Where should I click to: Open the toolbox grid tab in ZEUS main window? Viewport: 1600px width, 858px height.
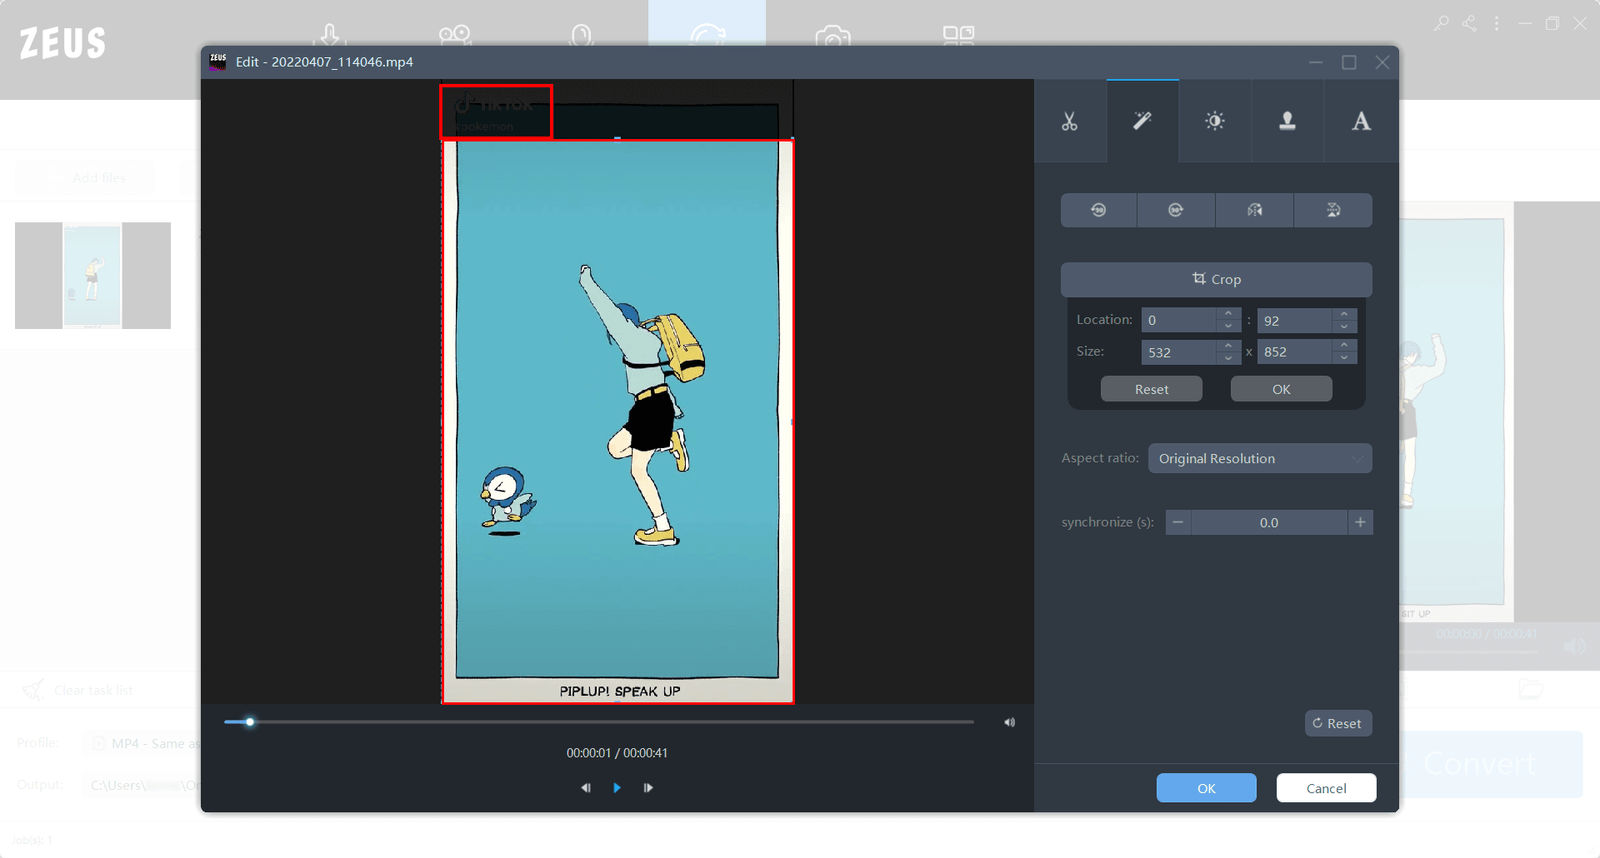coord(958,35)
